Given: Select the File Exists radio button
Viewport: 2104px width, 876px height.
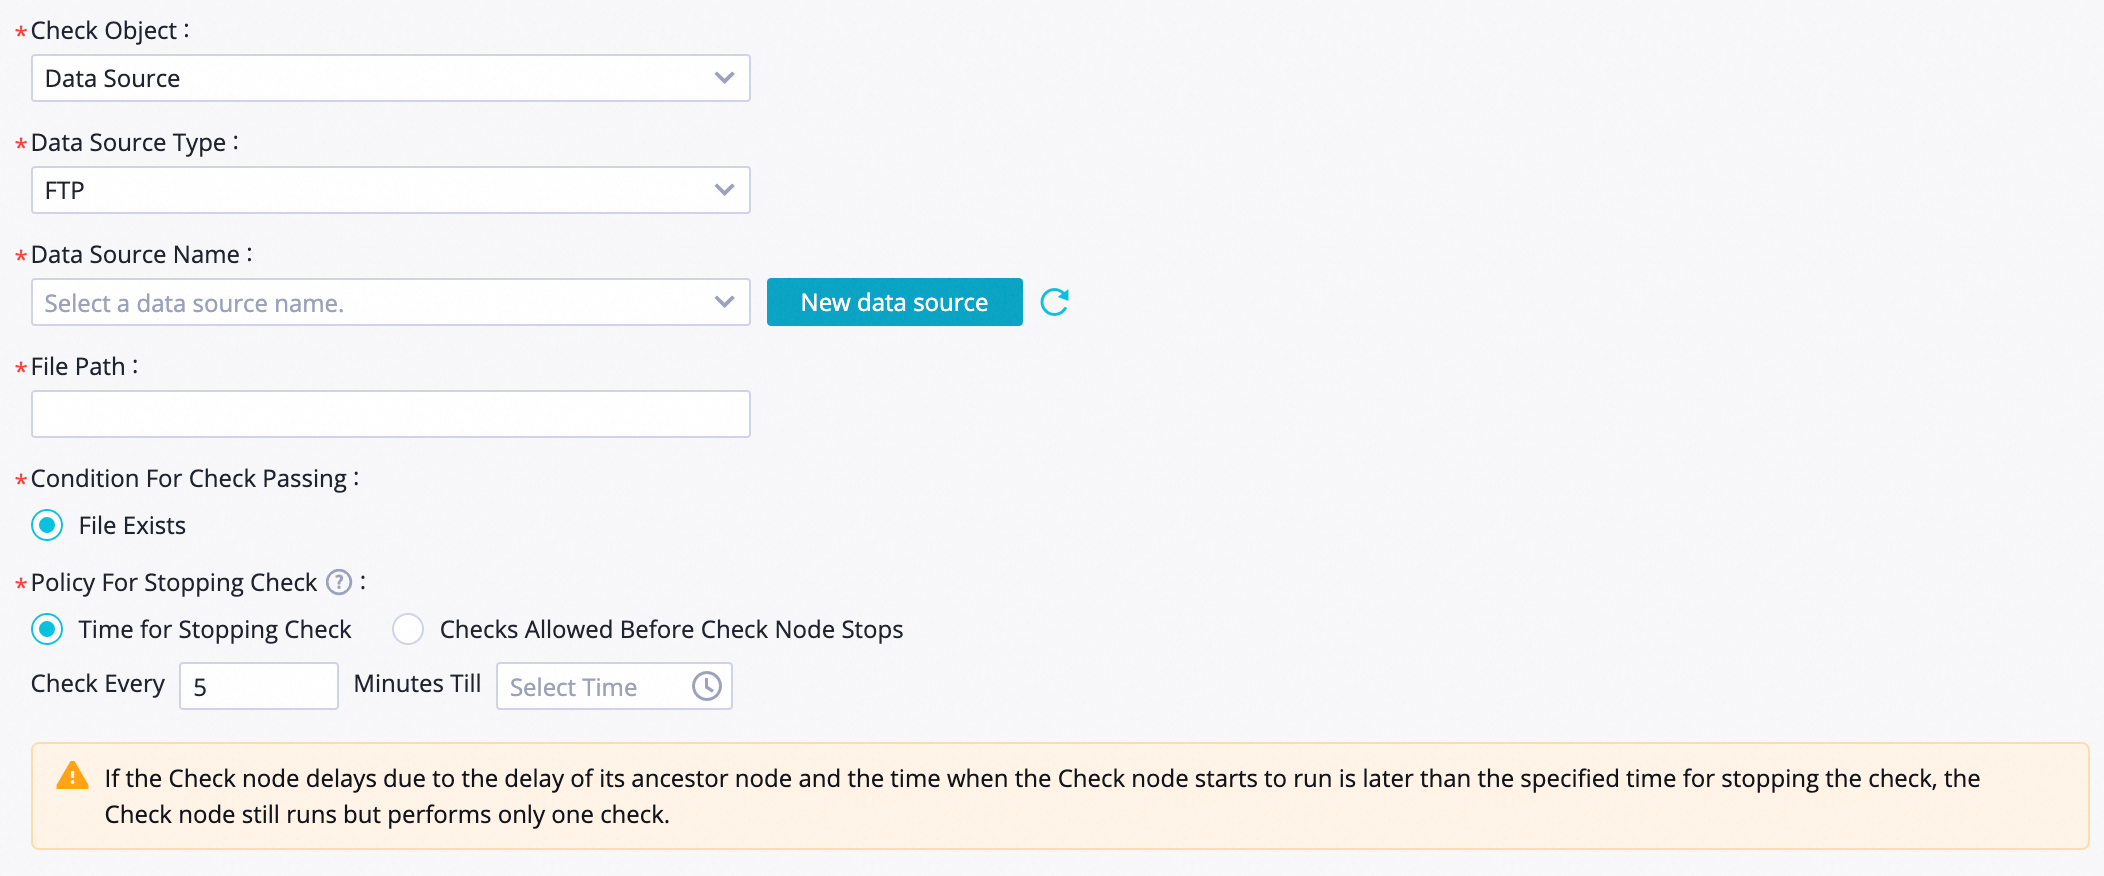Looking at the screenshot, I should point(47,525).
